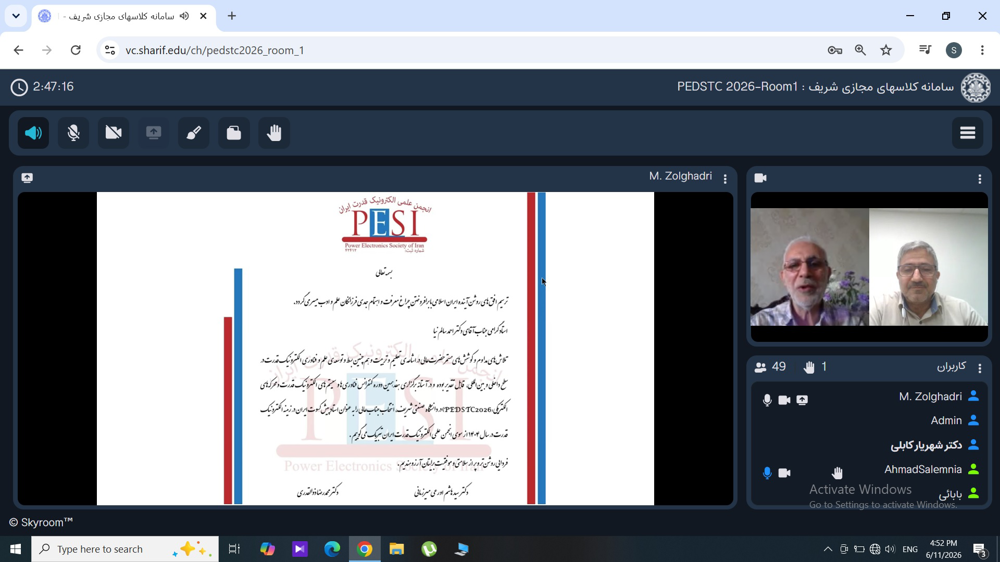The image size is (1000, 562).
Task: Open the hamburger menu in Skyroom
Action: pos(967,133)
